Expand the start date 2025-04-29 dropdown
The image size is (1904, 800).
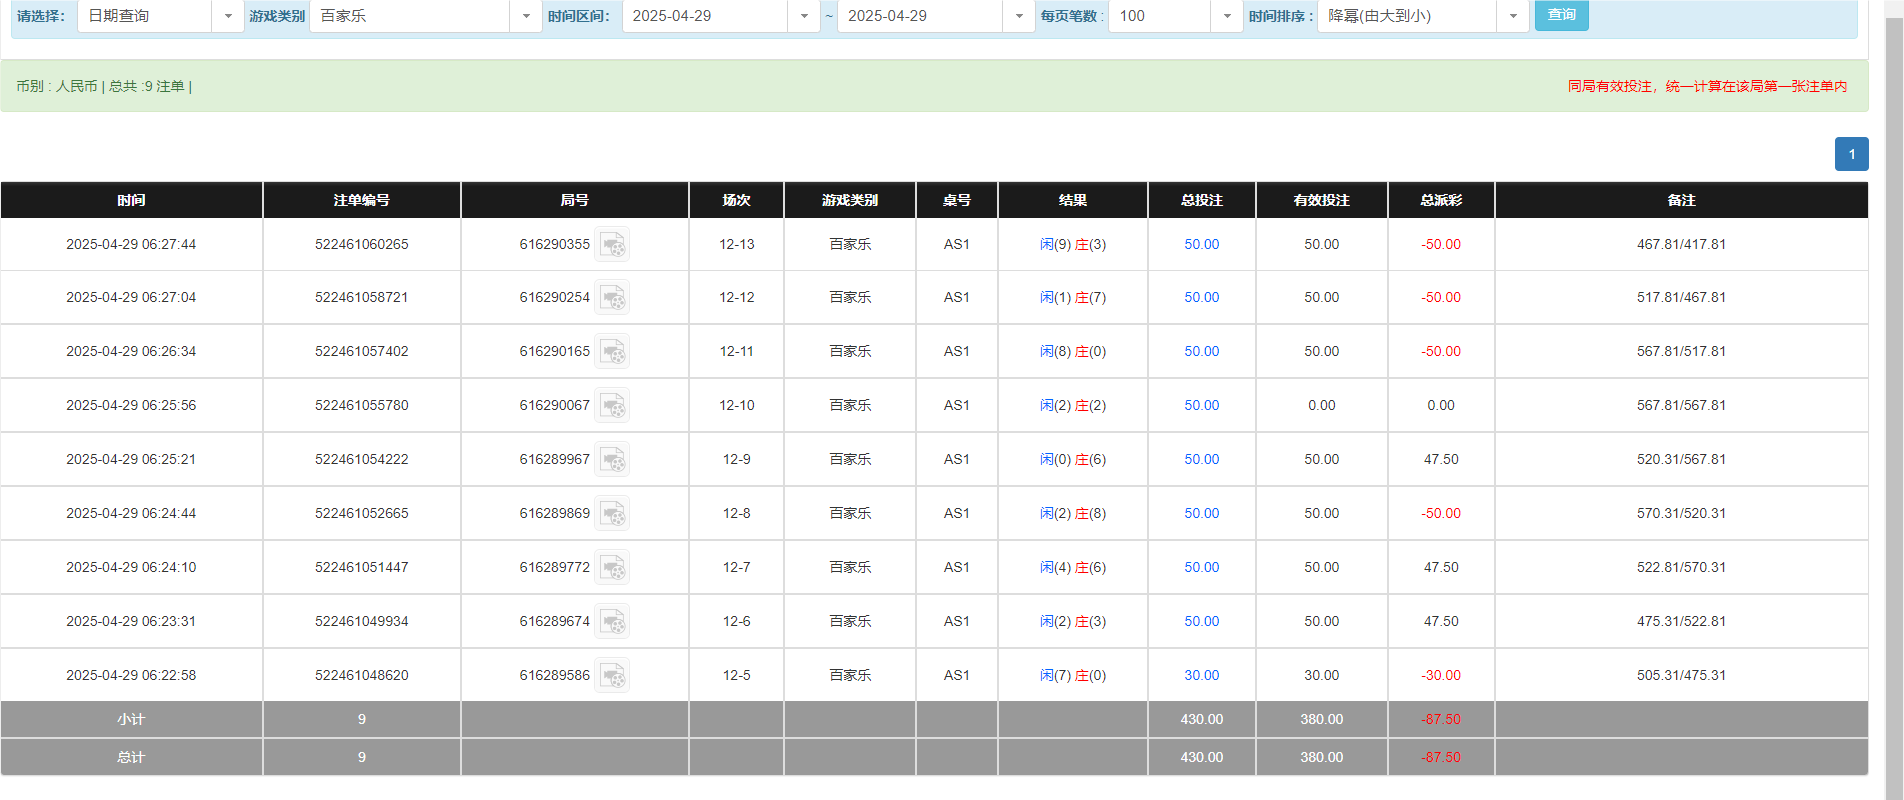804,16
